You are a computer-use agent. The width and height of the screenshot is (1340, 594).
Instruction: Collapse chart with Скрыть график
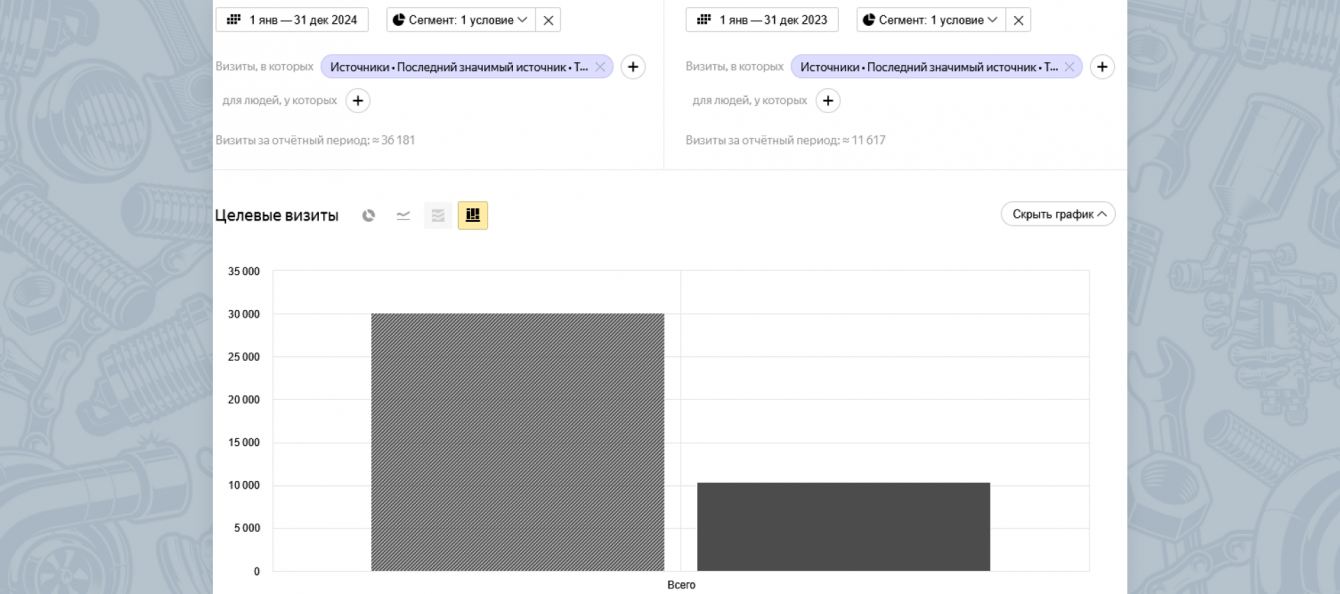(x=1058, y=214)
